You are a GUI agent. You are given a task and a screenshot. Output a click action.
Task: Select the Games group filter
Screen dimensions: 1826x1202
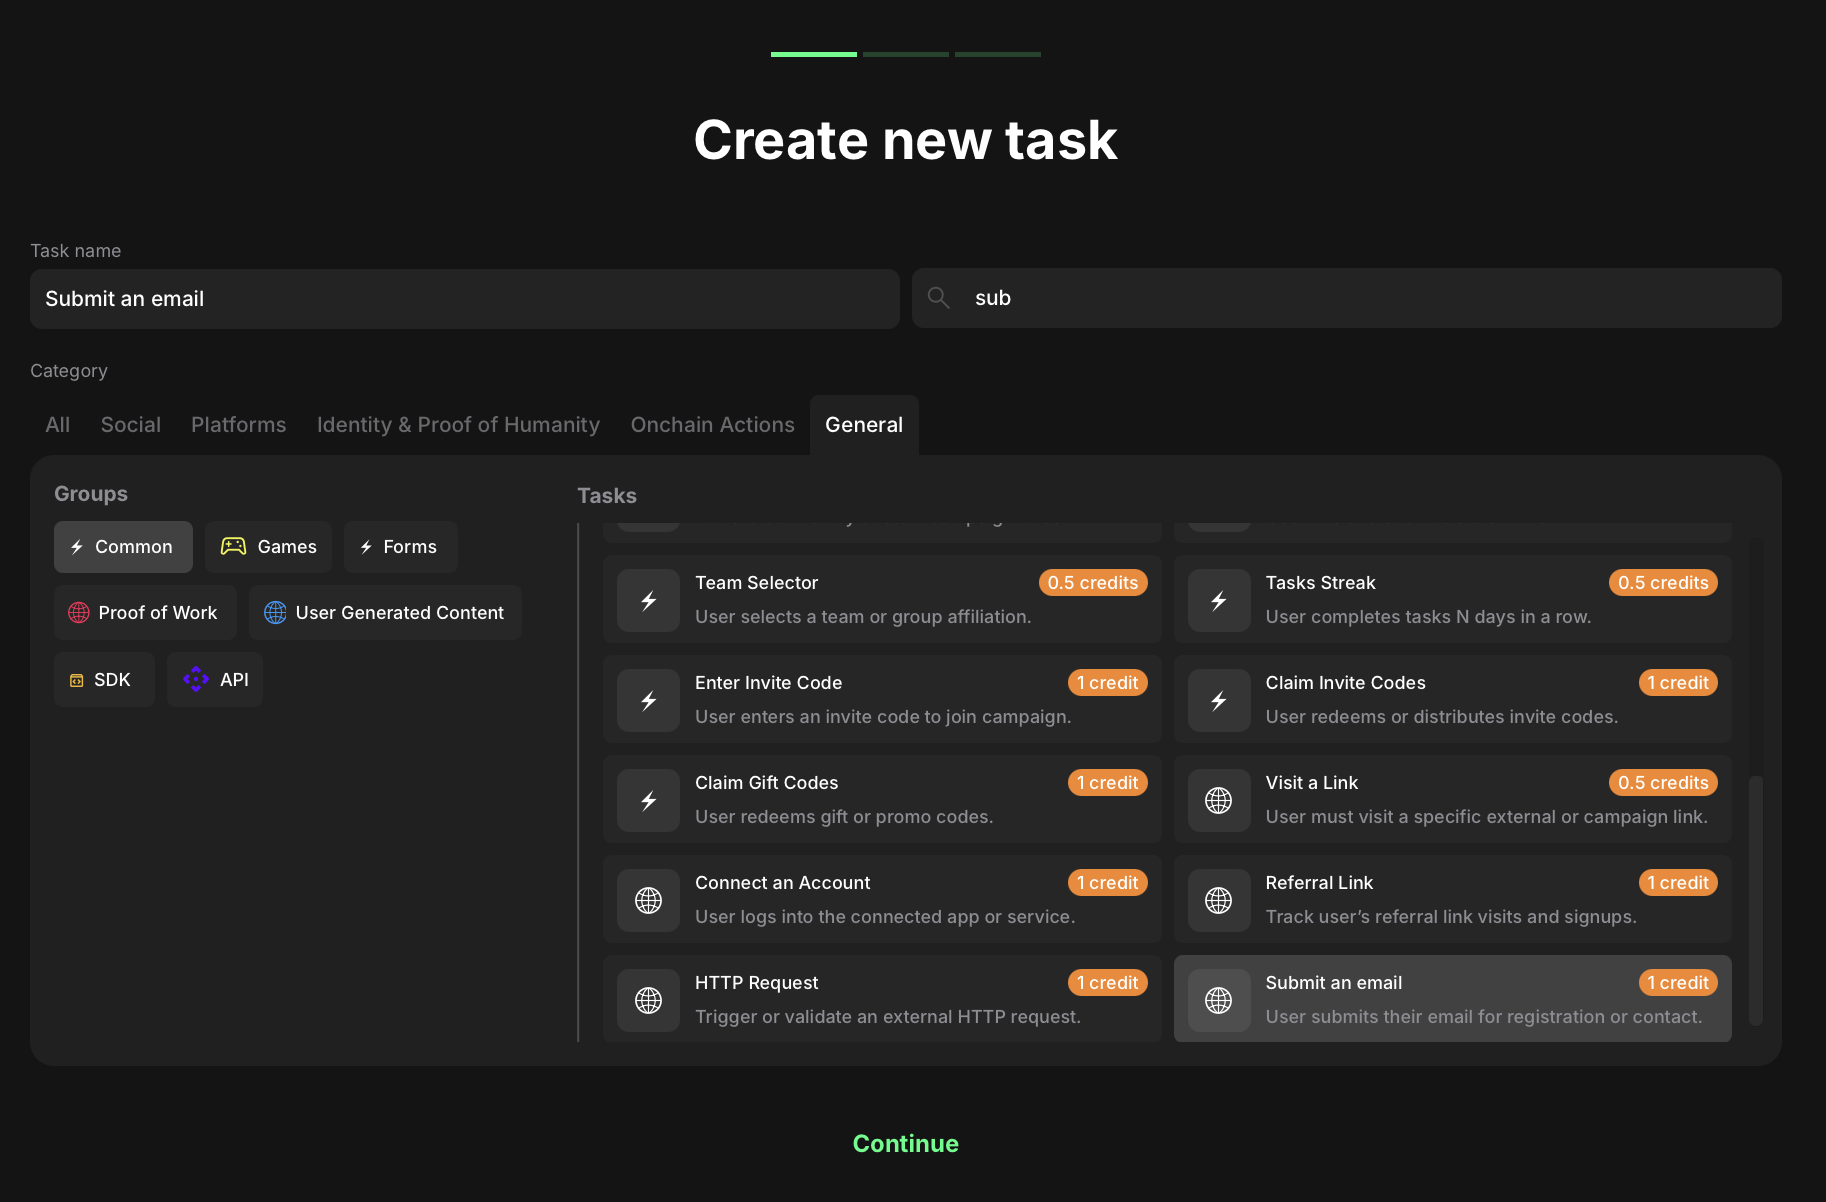coord(268,547)
